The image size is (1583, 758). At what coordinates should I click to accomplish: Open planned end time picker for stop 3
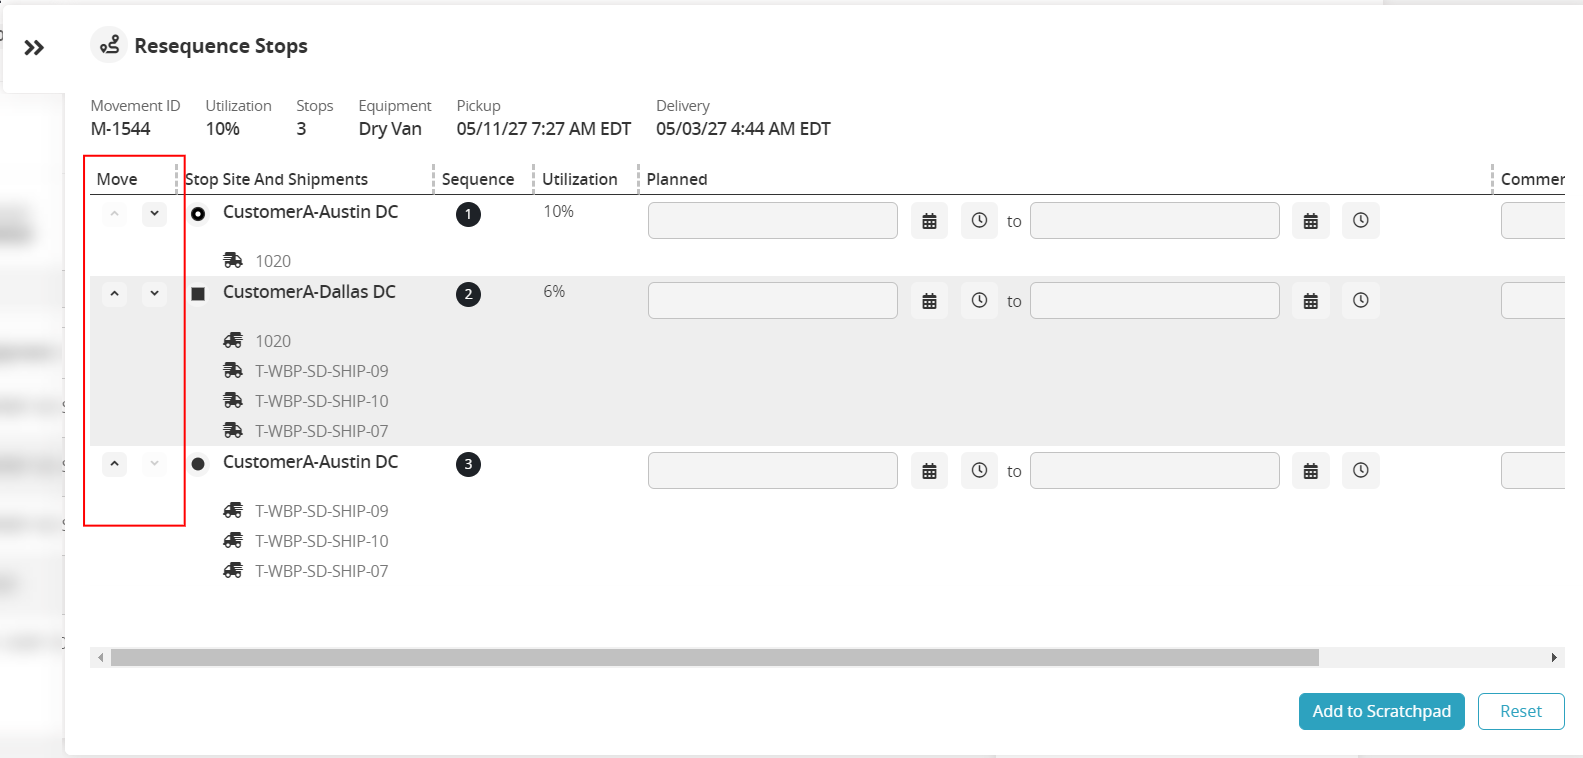[1360, 471]
